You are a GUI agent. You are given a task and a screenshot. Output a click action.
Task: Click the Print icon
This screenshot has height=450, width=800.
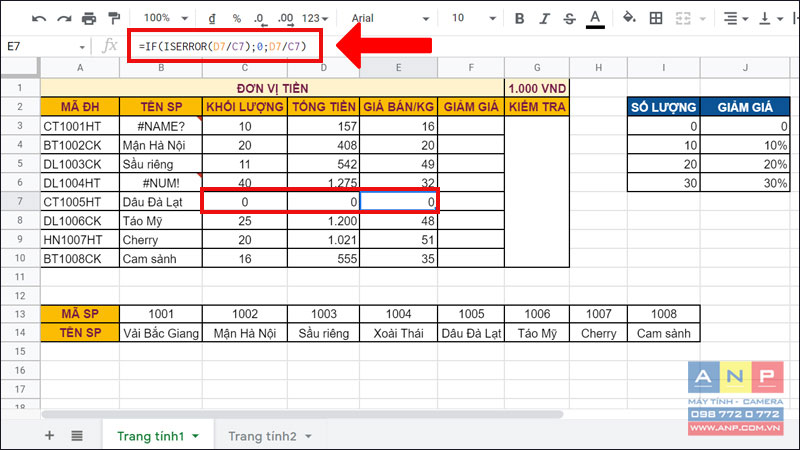click(x=89, y=19)
